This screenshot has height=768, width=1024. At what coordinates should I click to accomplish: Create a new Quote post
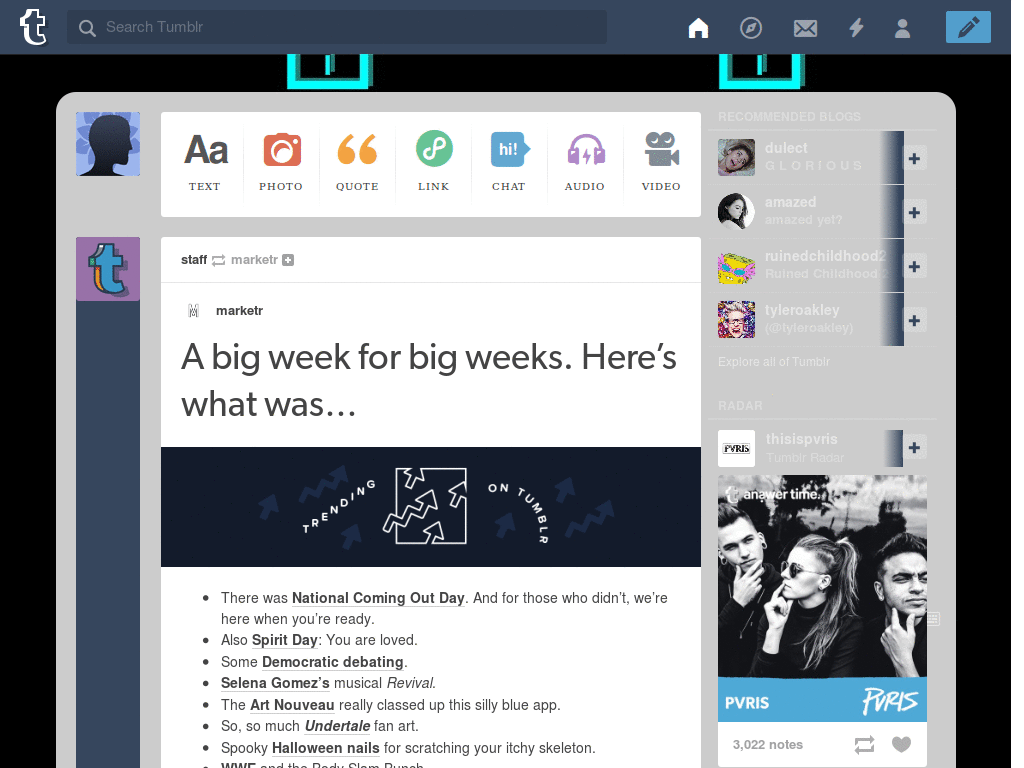pyautogui.click(x=357, y=162)
